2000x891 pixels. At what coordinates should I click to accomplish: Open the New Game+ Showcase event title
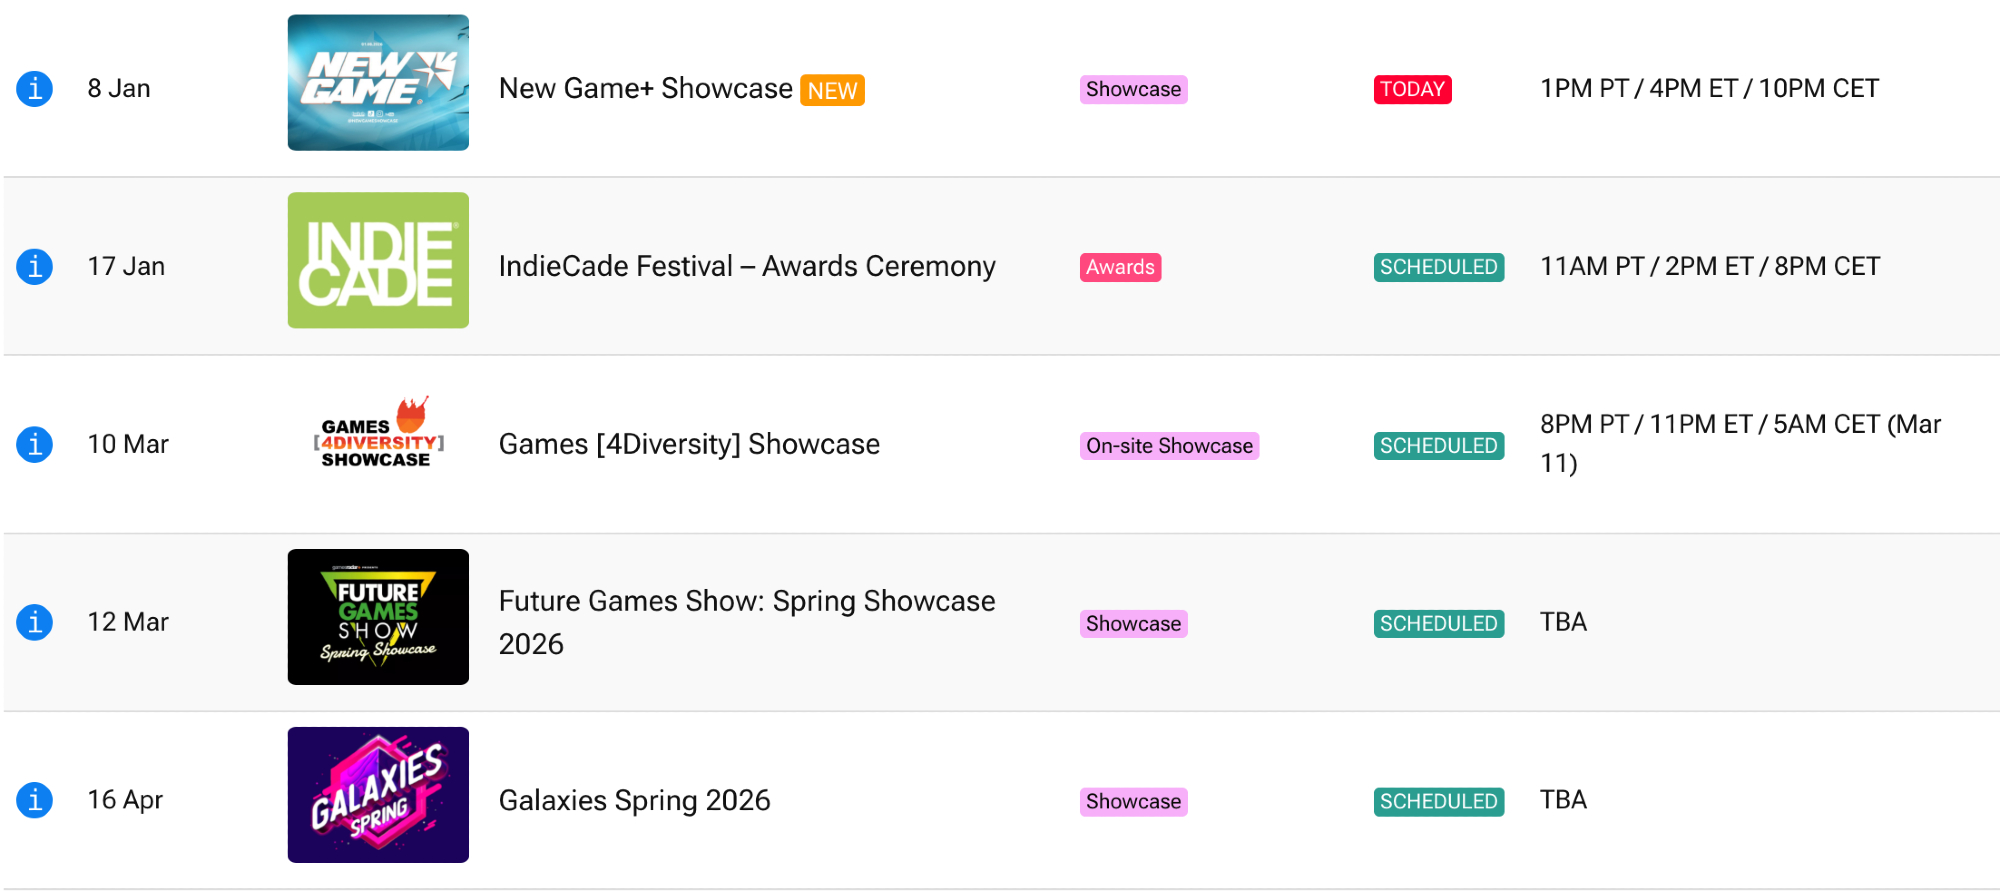point(645,89)
